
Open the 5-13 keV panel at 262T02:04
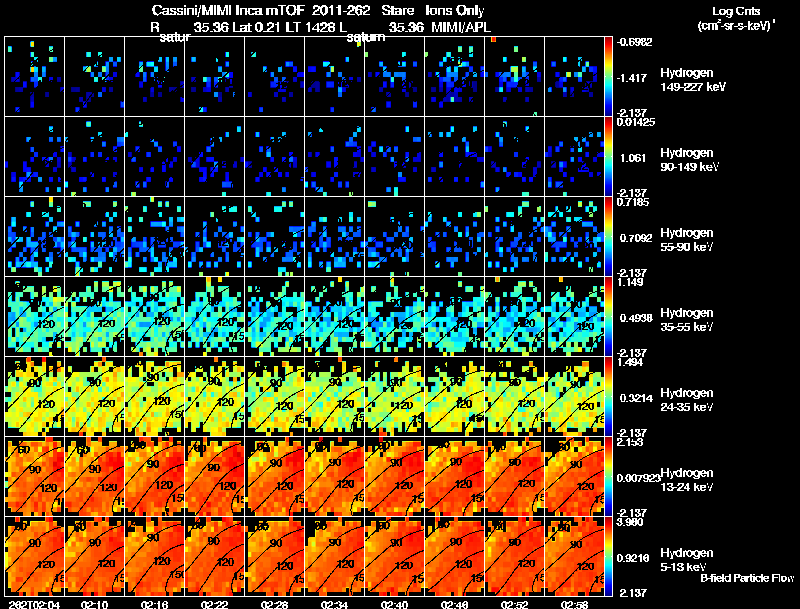[x=34, y=556]
